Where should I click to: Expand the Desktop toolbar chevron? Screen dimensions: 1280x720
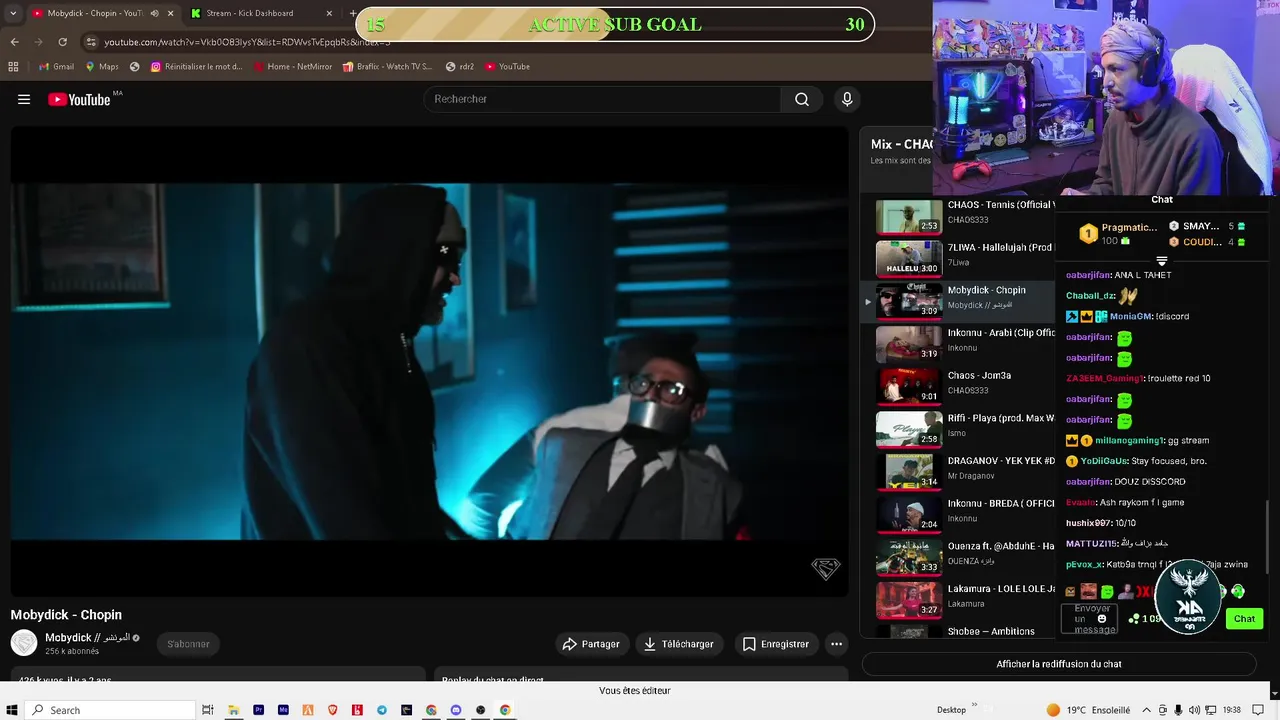974,706
